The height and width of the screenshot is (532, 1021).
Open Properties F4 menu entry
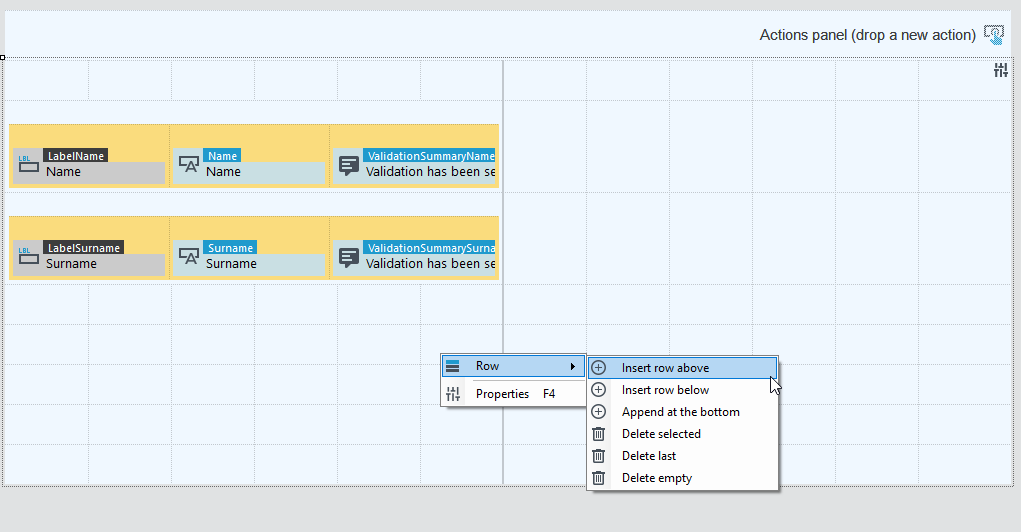point(513,393)
